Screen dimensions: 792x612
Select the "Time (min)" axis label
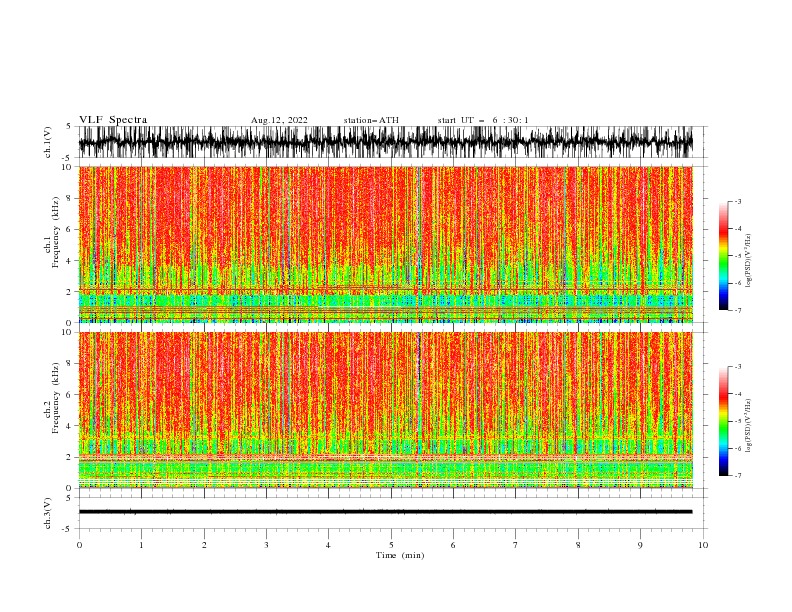coord(400,555)
